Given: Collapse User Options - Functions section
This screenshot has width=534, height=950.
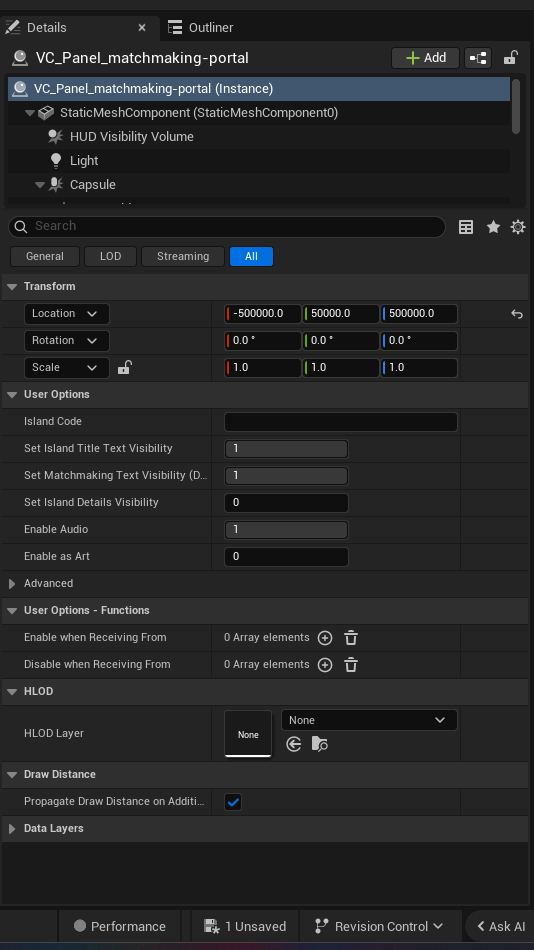Looking at the screenshot, I should pyautogui.click(x=12, y=611).
